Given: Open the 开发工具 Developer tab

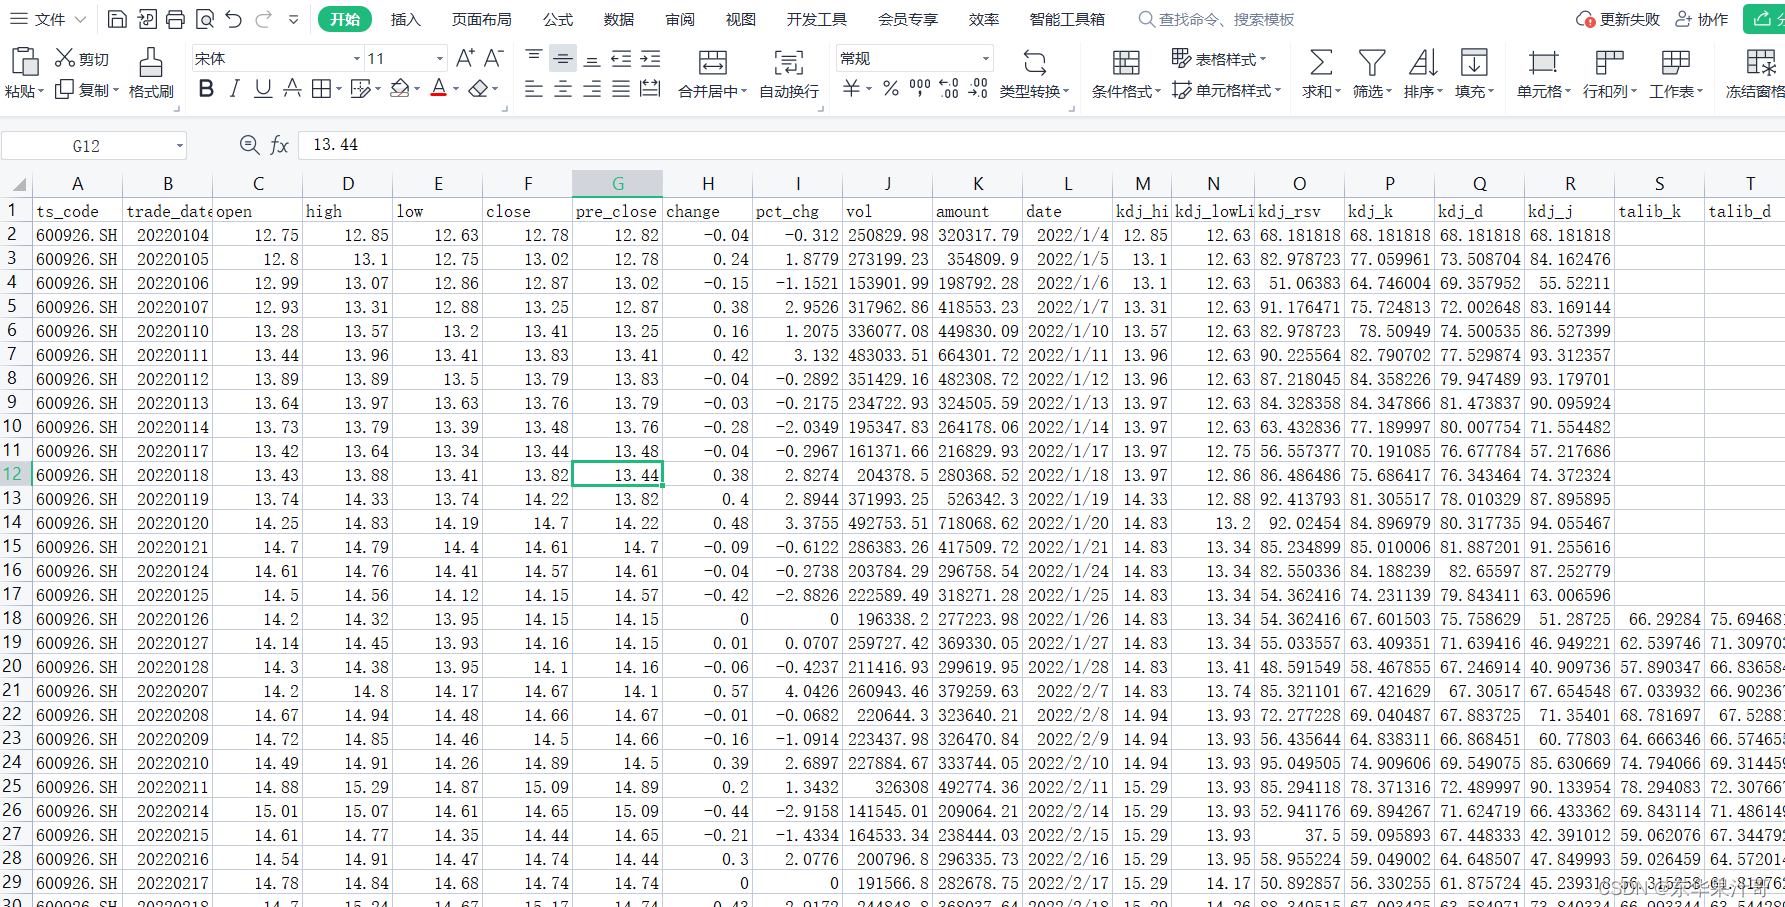Looking at the screenshot, I should tap(816, 19).
